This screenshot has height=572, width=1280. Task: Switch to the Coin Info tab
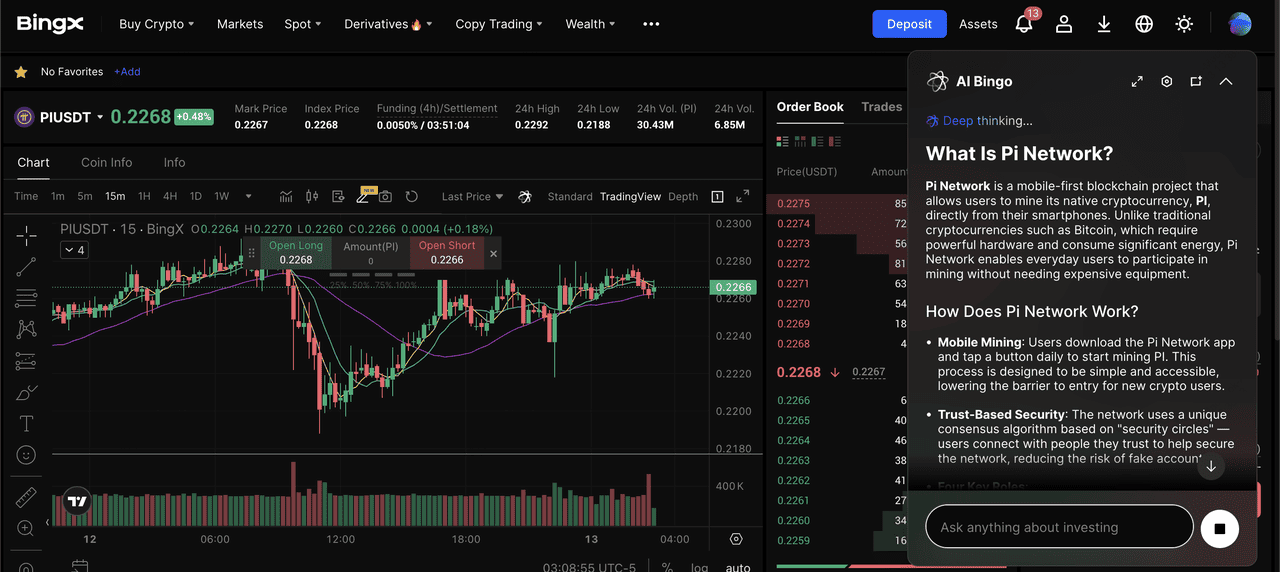(106, 162)
